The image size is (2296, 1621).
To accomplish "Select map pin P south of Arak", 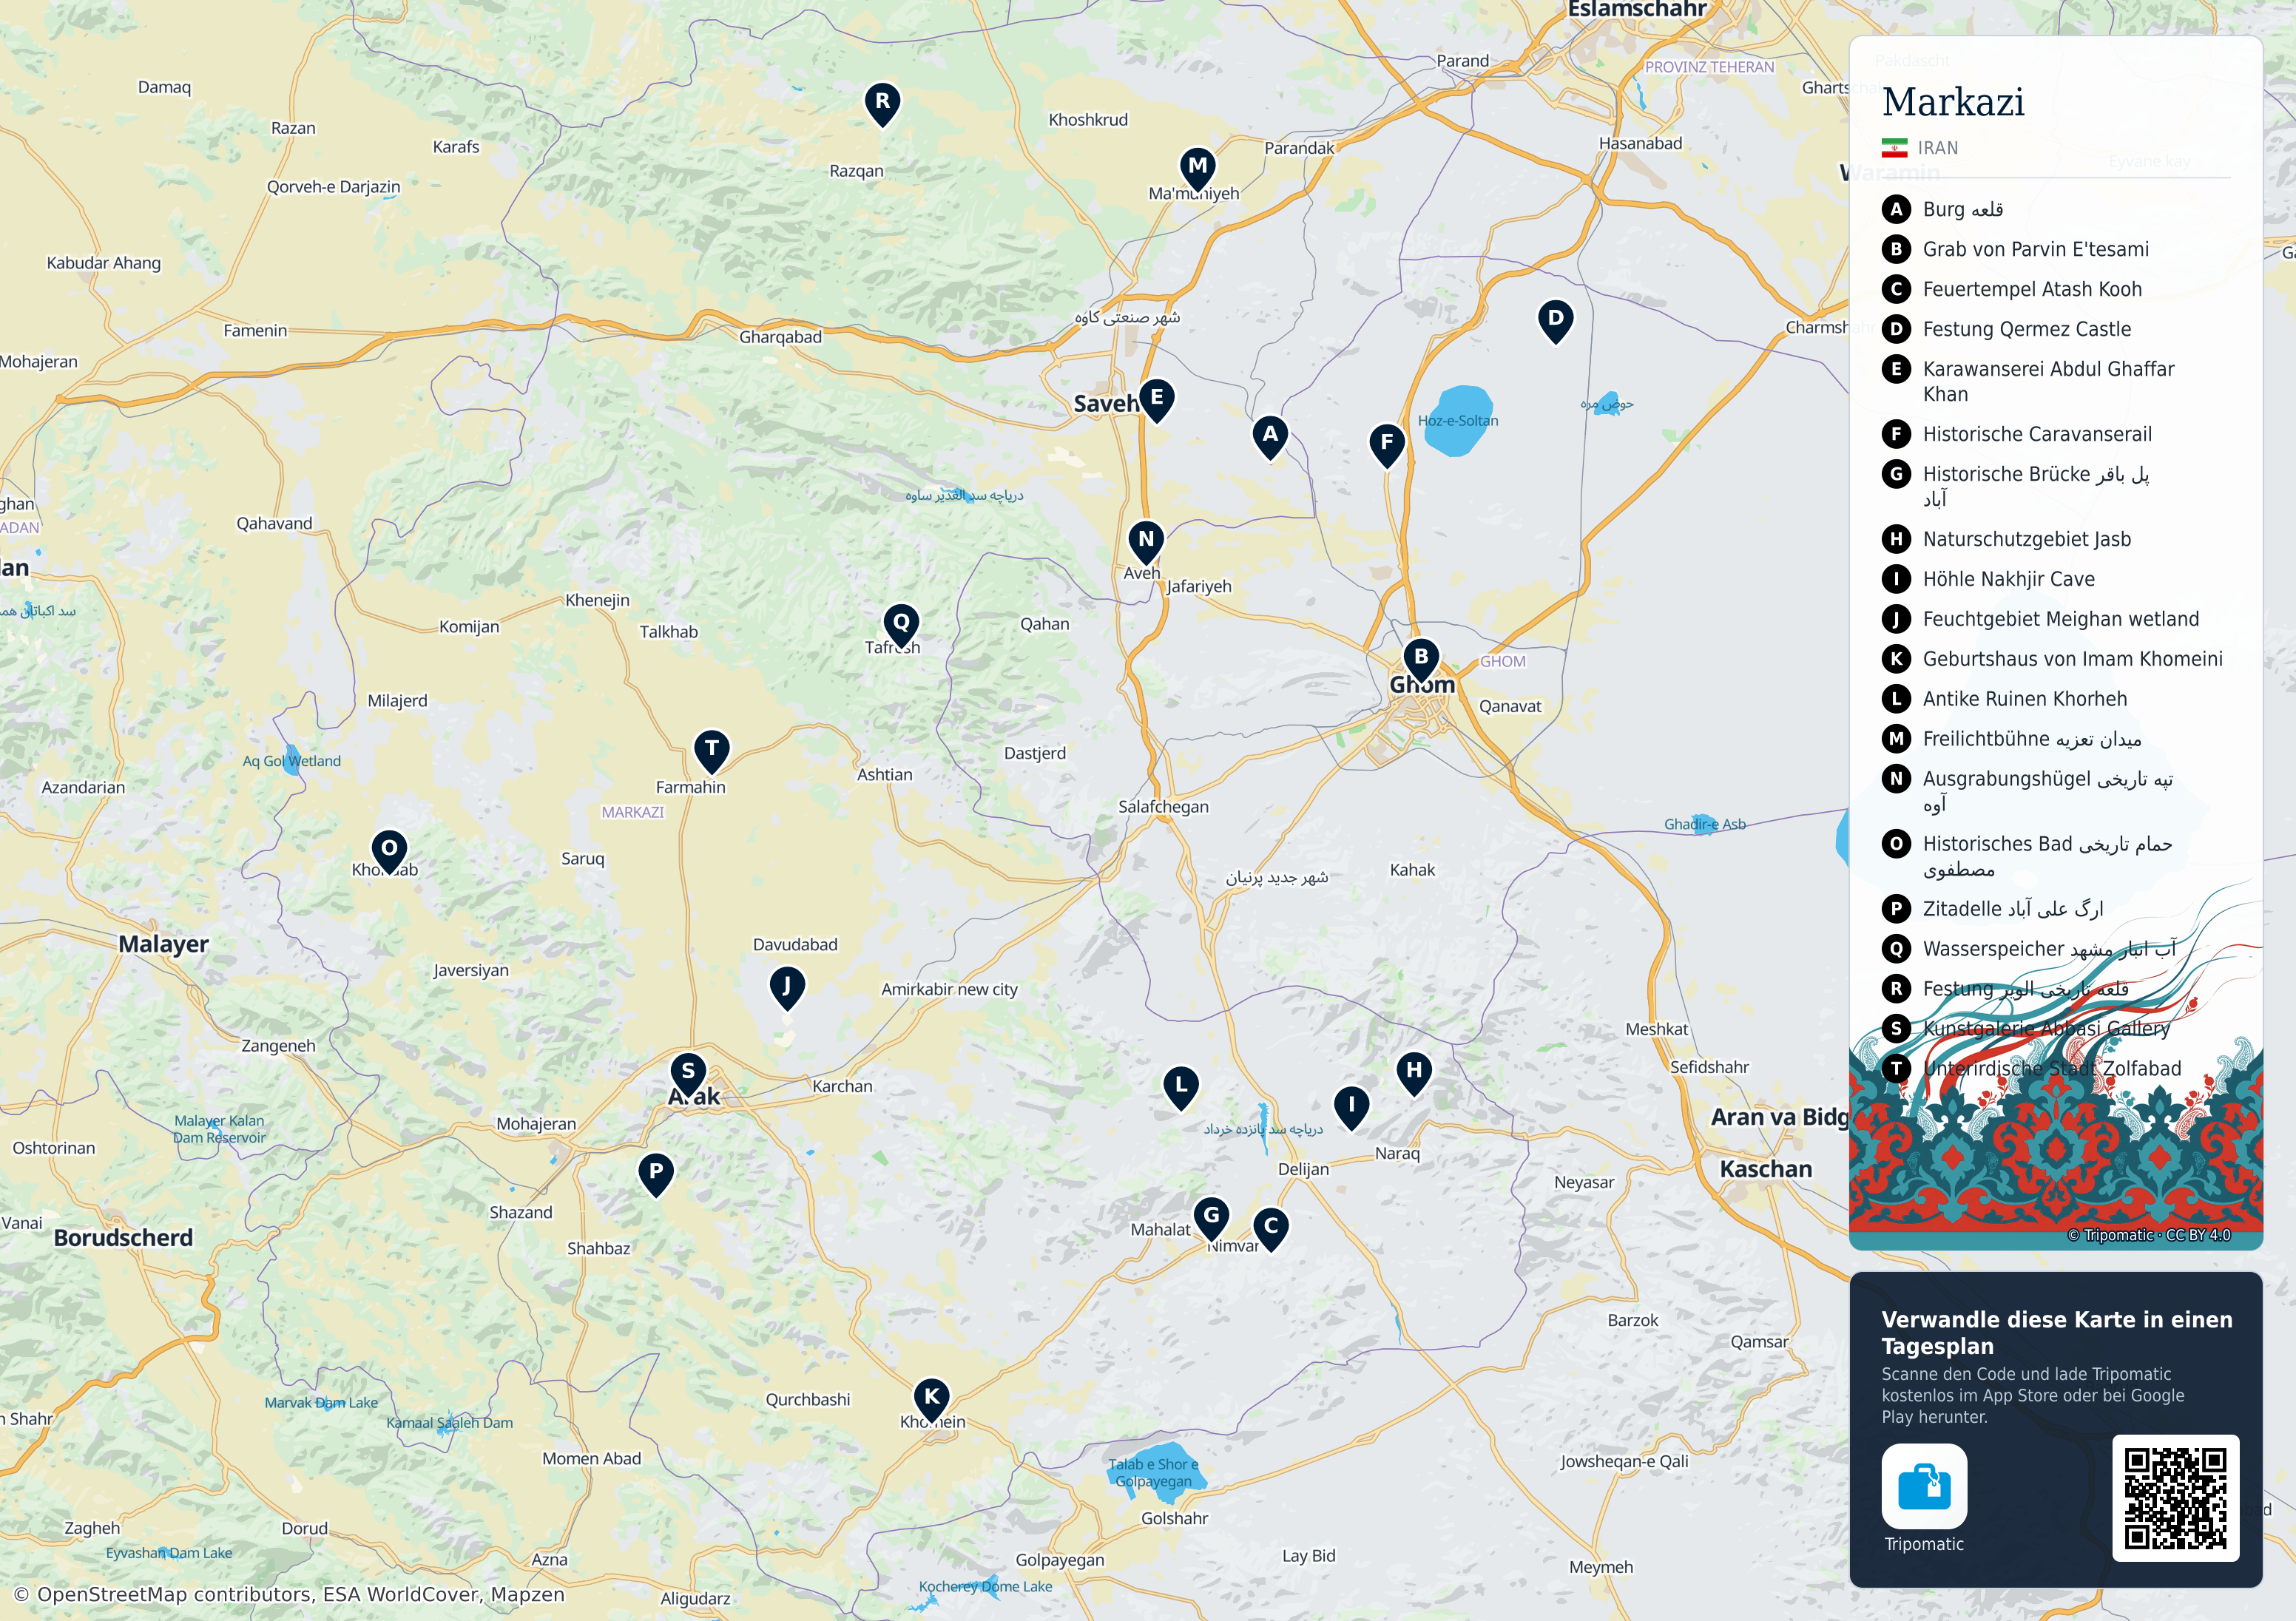I will point(656,1175).
